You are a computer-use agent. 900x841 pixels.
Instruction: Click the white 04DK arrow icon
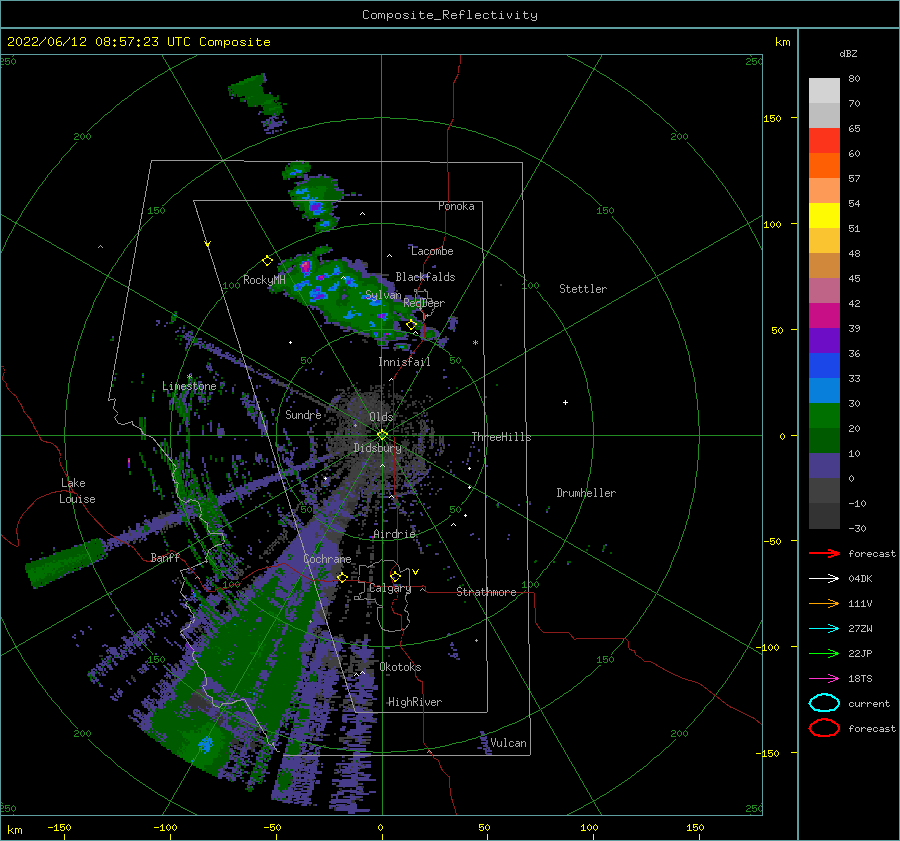click(824, 578)
